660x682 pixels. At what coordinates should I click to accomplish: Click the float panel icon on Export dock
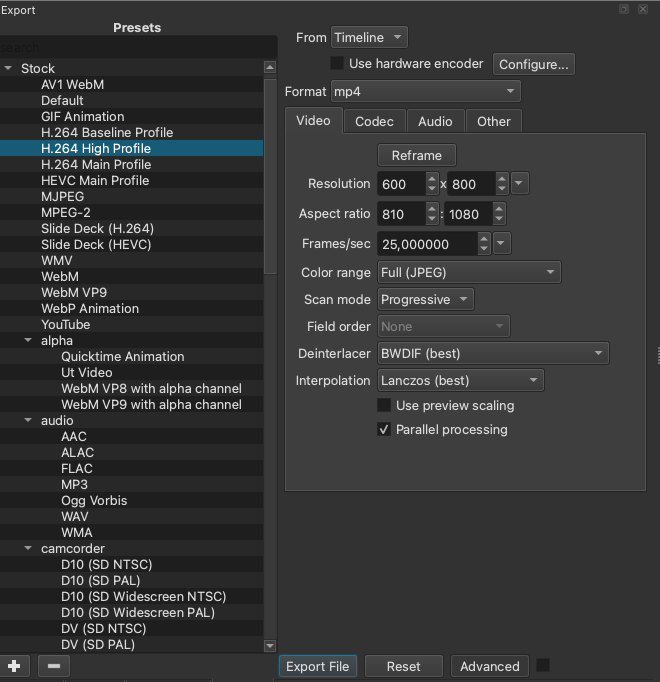(624, 9)
